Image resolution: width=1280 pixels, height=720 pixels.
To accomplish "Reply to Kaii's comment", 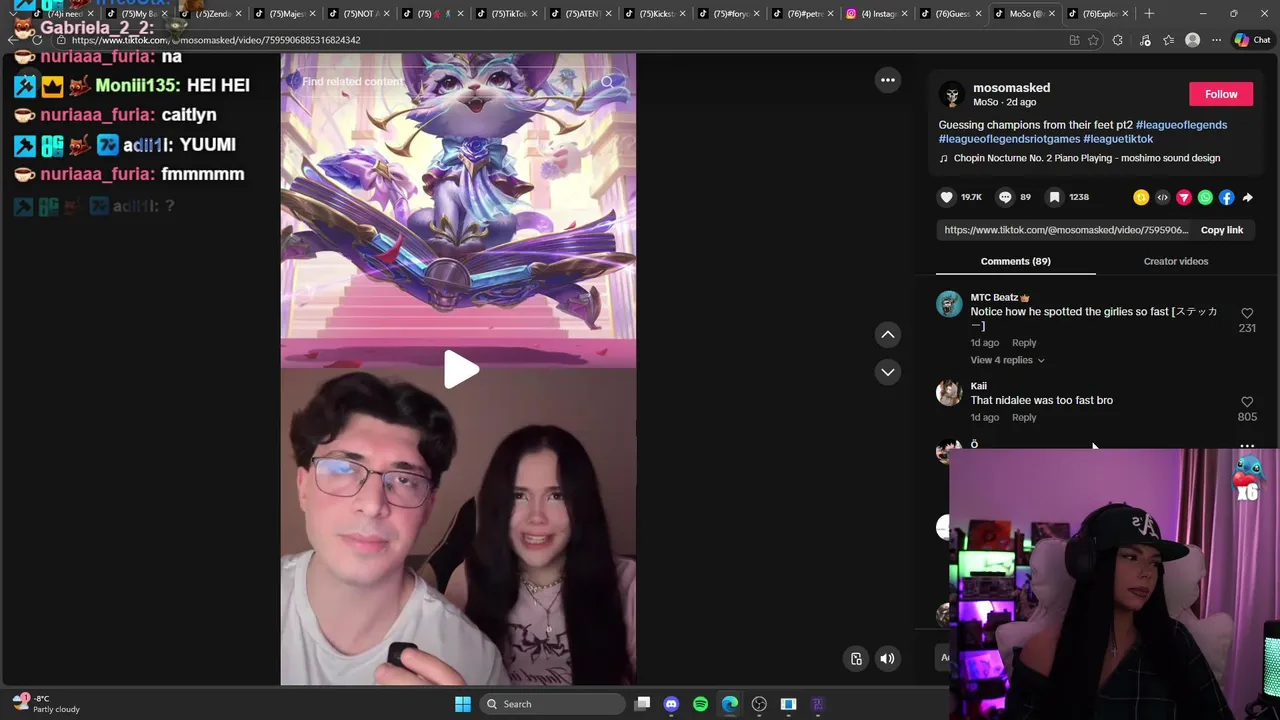I will (1024, 417).
